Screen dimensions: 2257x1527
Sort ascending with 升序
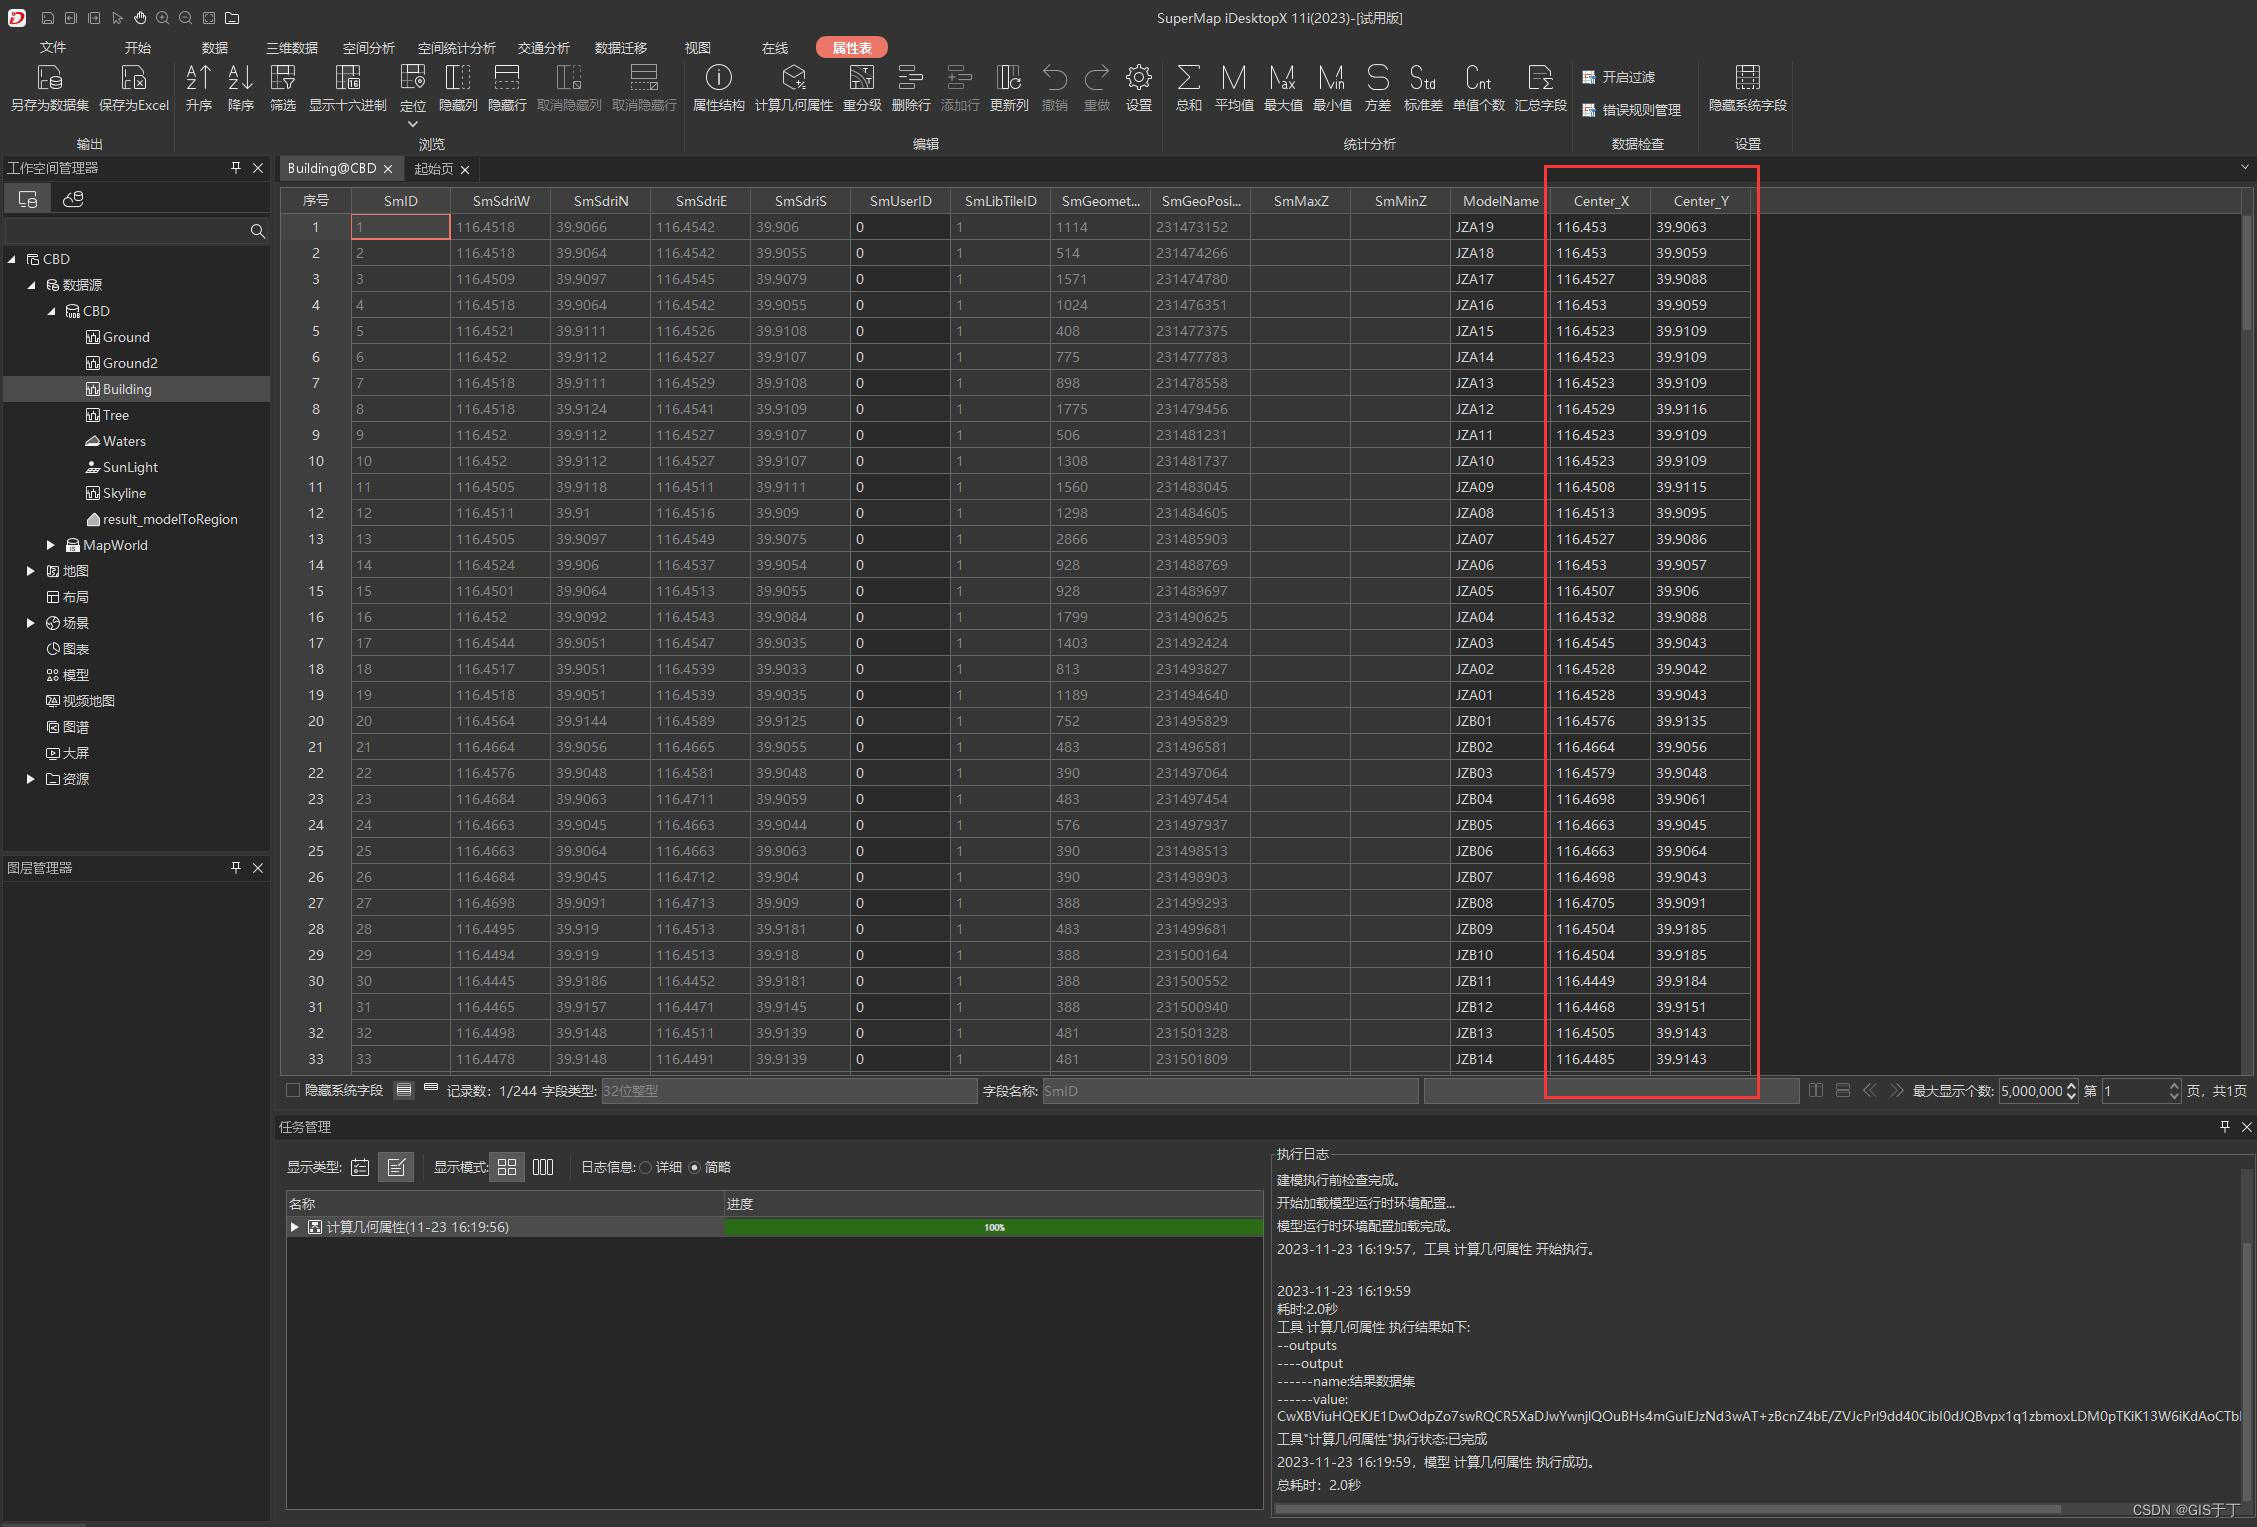[198, 88]
